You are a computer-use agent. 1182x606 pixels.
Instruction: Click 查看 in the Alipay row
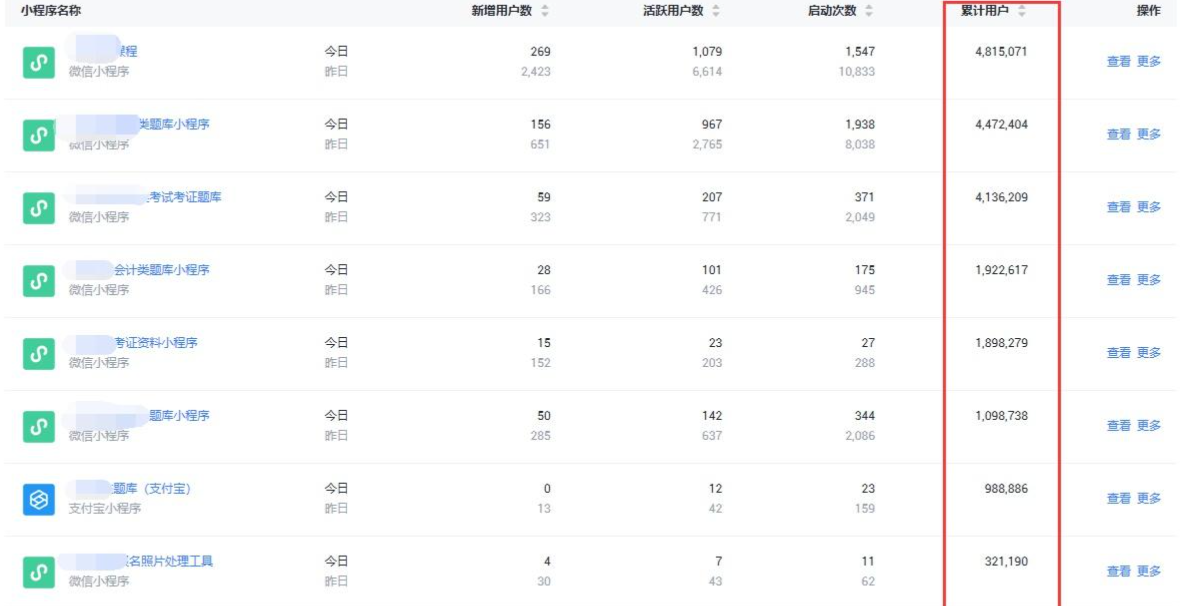1119,498
